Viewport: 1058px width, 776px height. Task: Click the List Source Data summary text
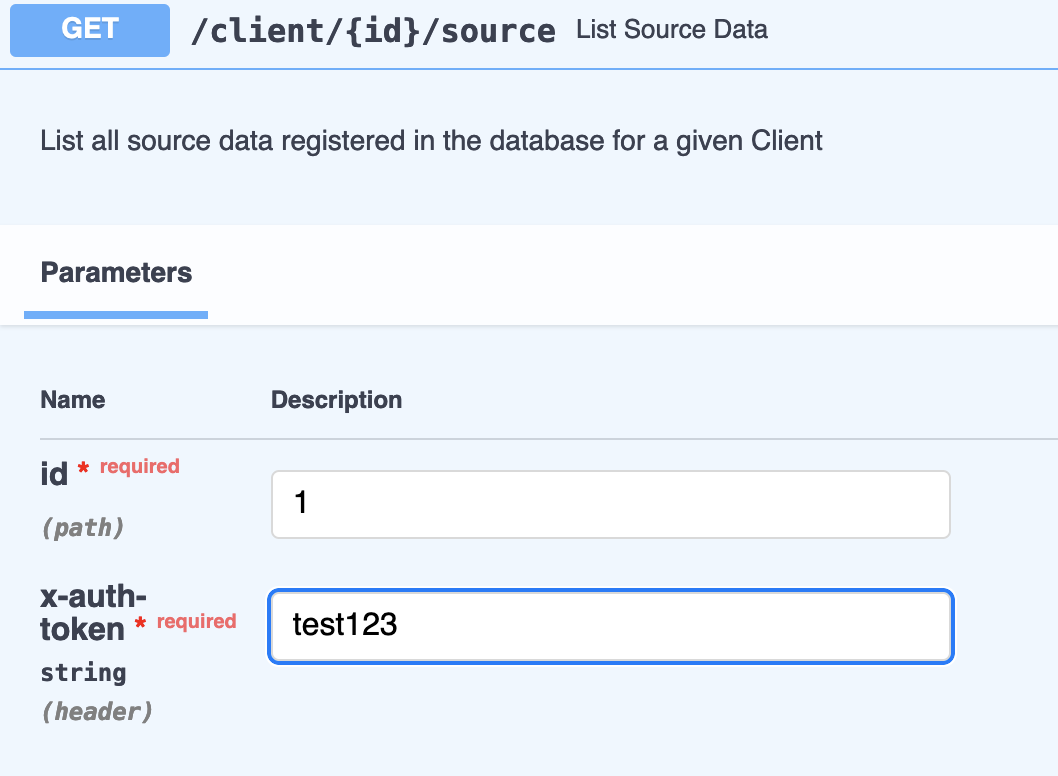(x=672, y=30)
